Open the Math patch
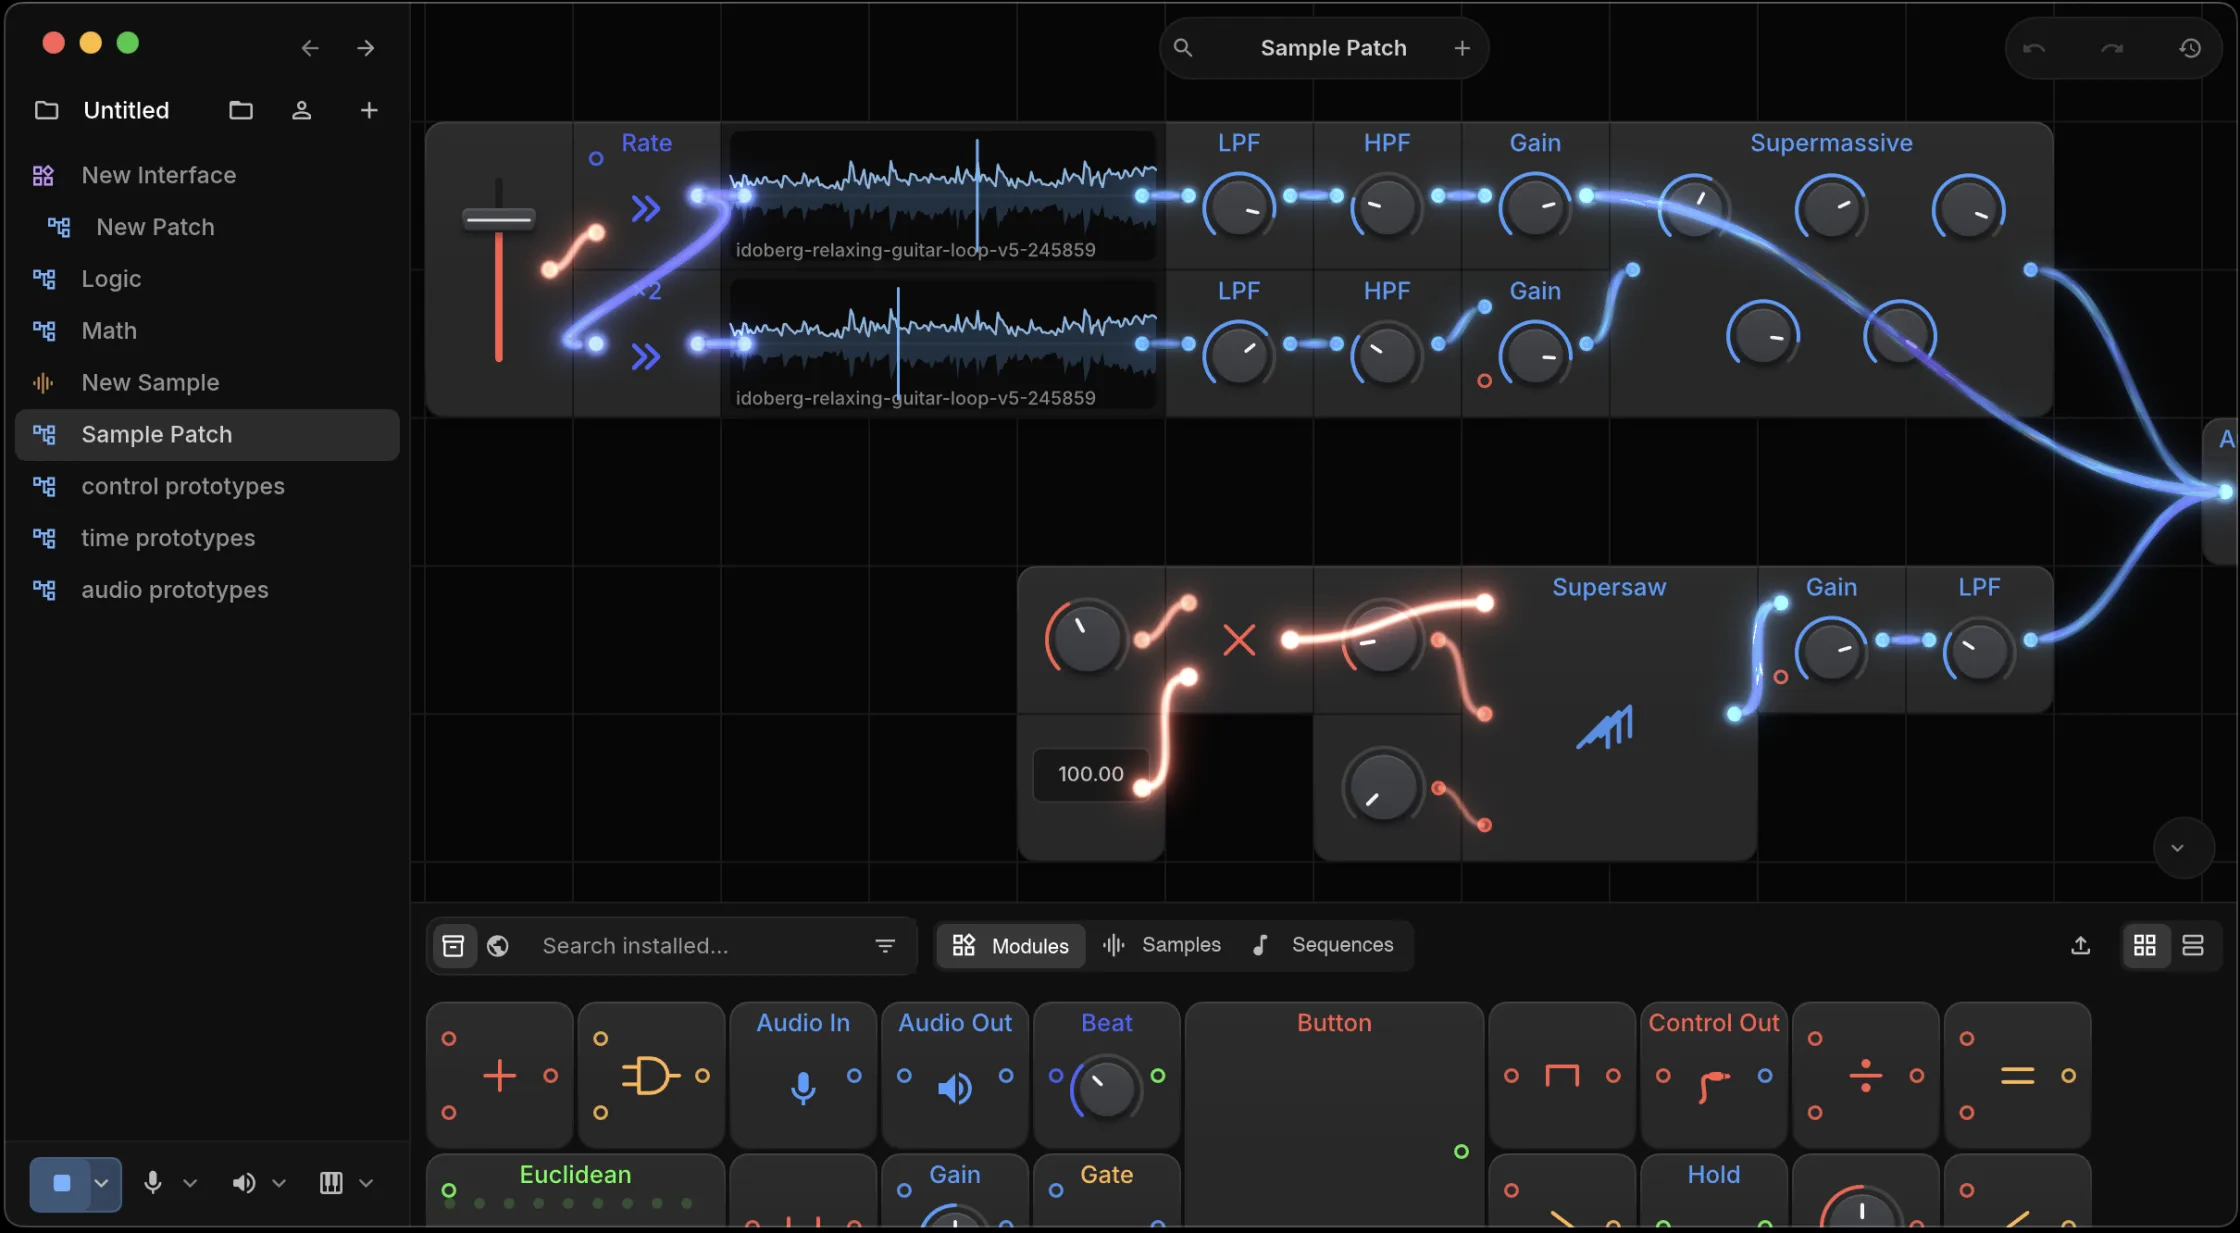2240x1233 pixels. (208, 331)
